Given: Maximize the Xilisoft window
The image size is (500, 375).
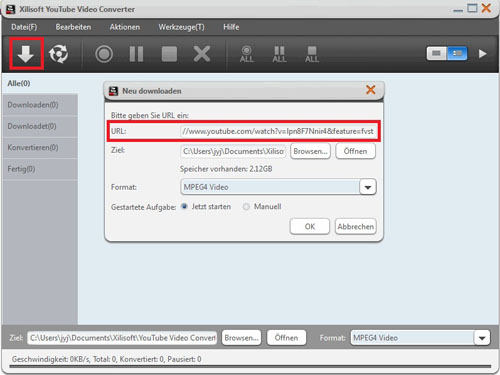Looking at the screenshot, I should coord(472,8).
